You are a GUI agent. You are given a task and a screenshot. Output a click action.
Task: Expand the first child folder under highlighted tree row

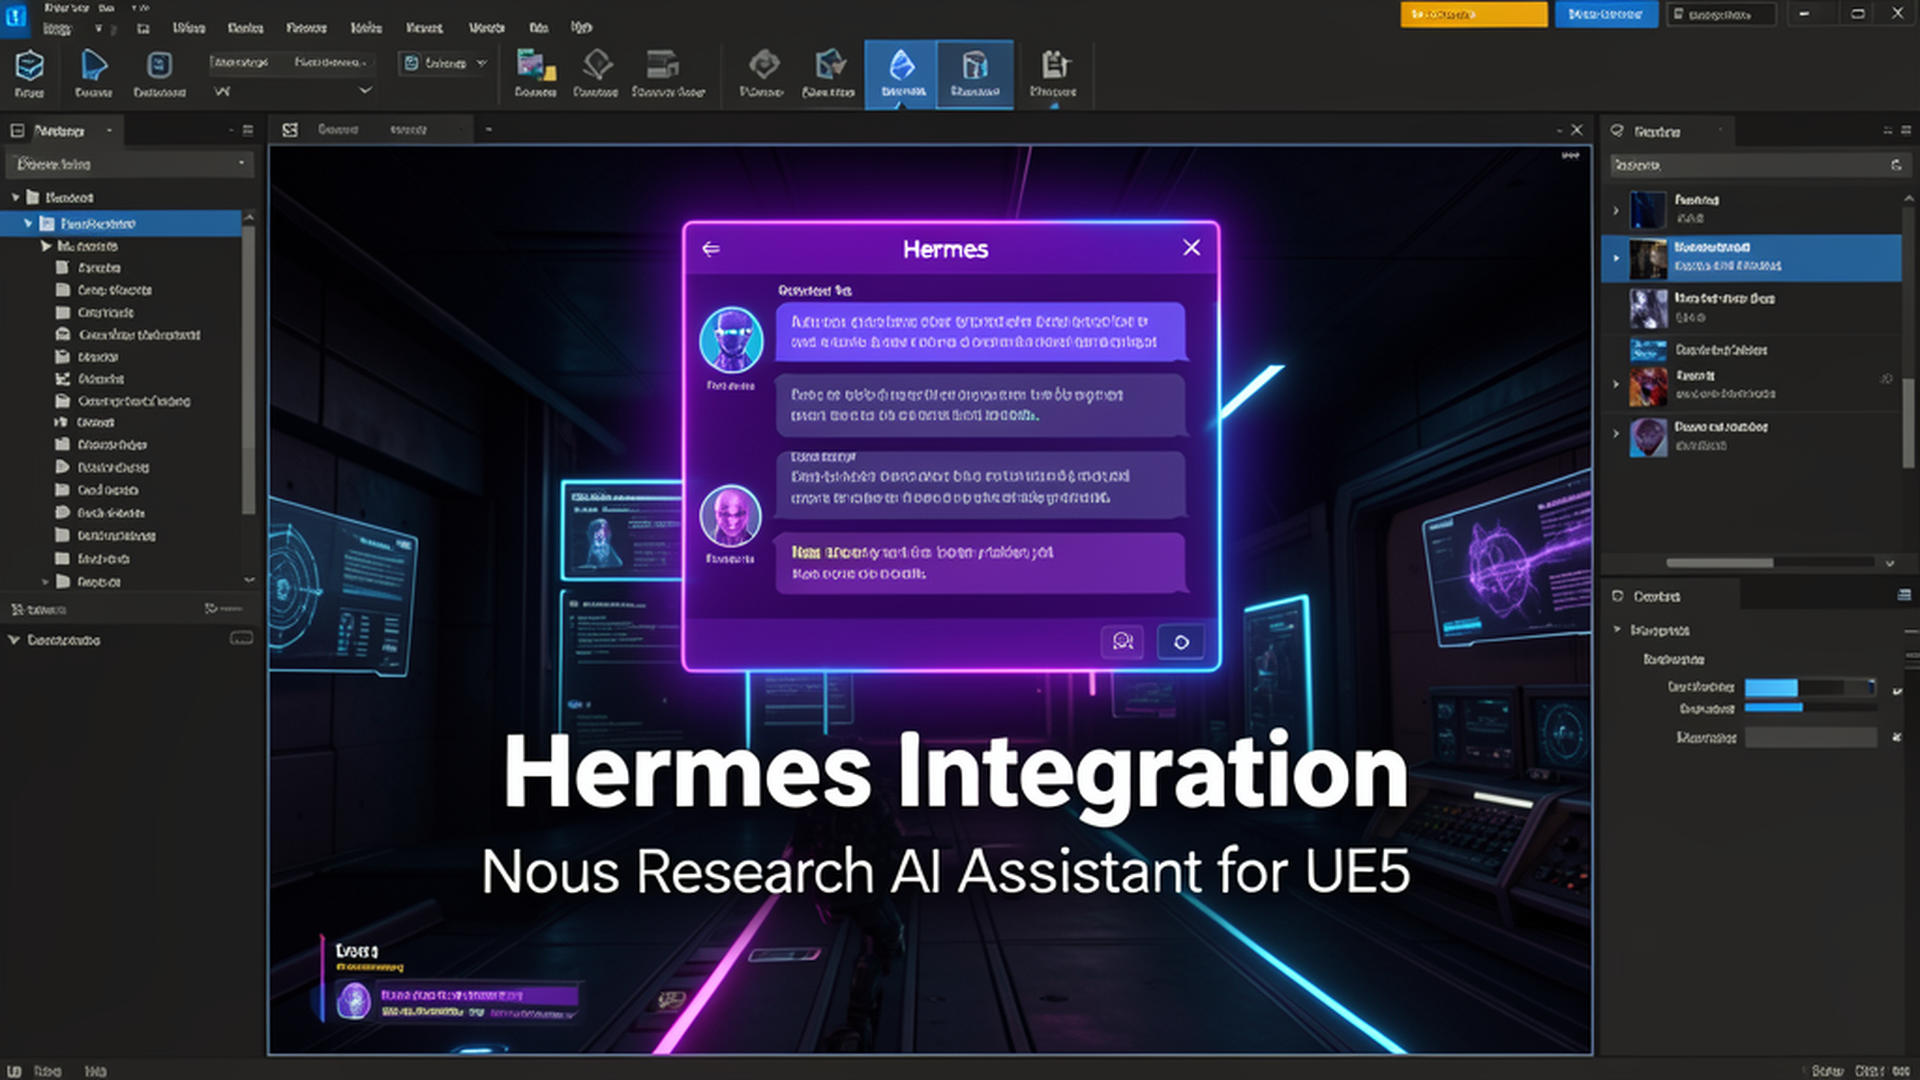coord(46,245)
